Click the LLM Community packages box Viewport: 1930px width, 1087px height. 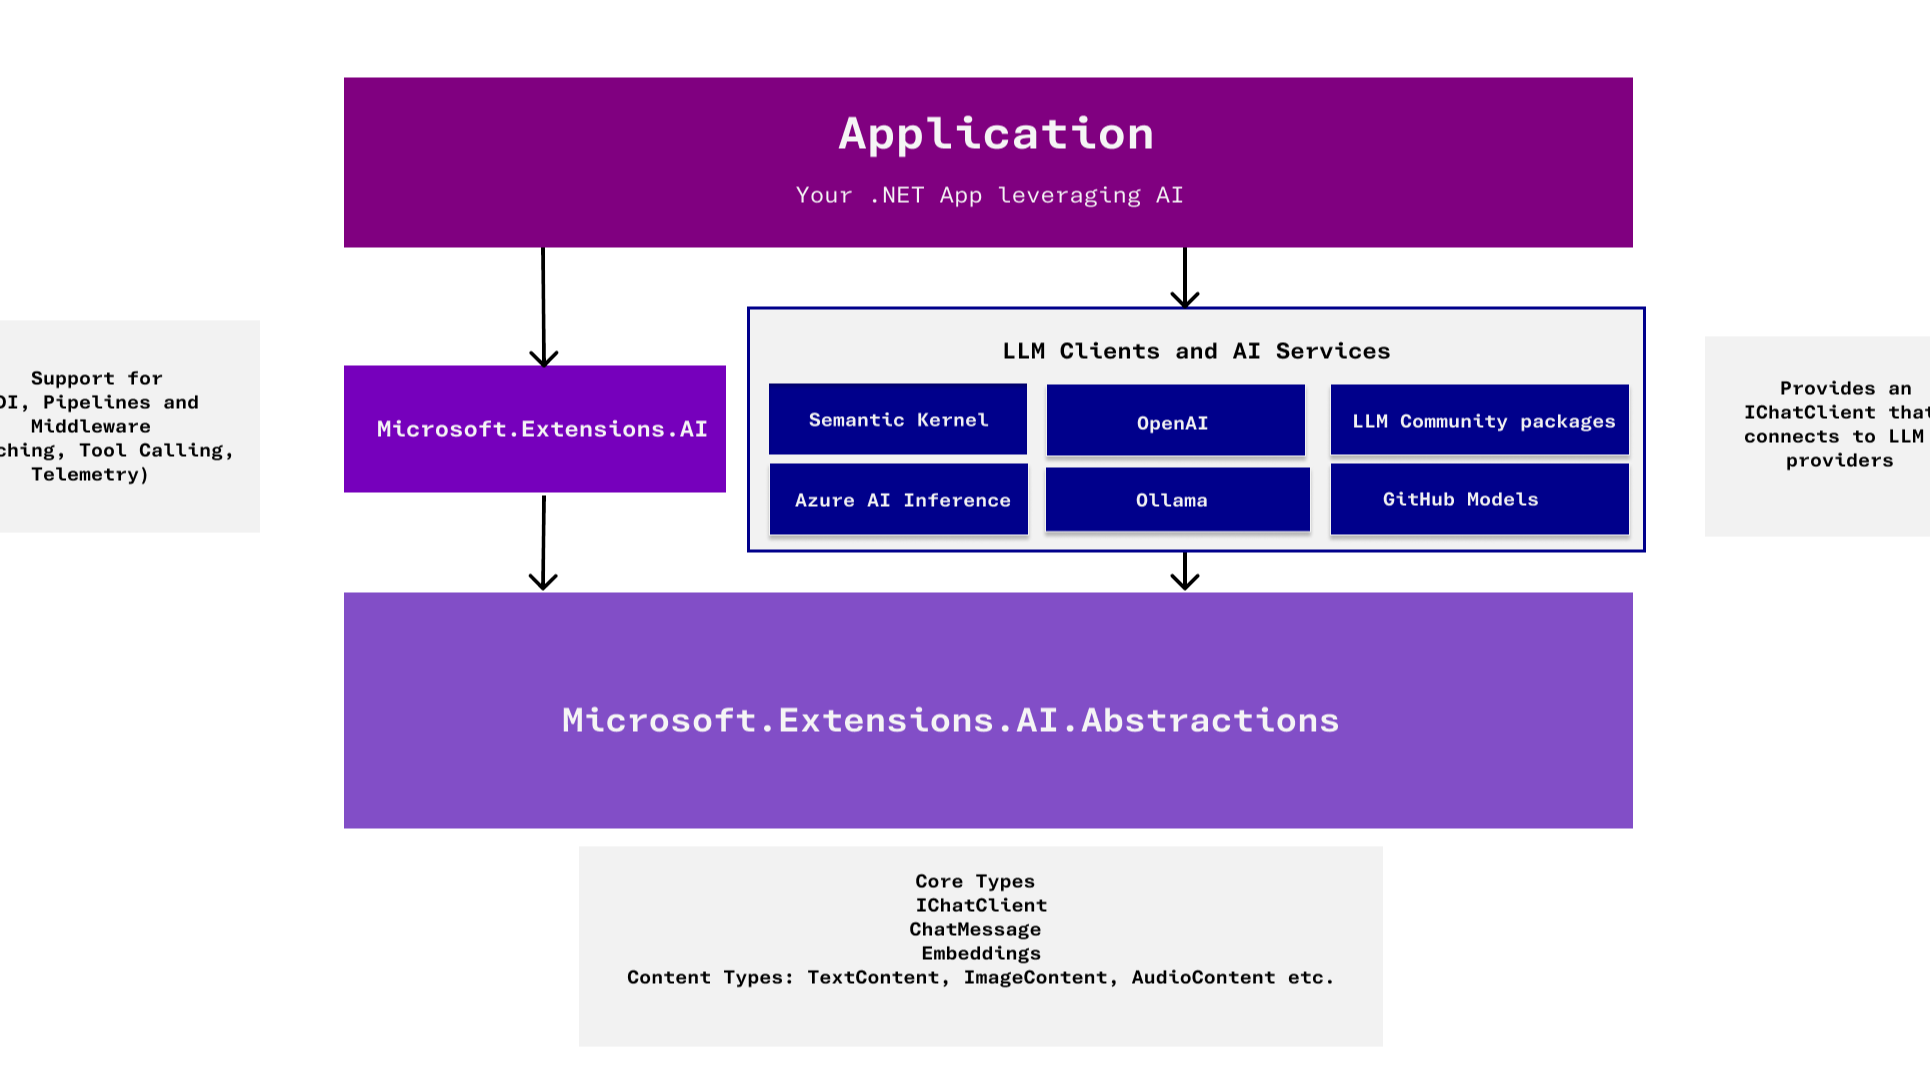[x=1480, y=420]
